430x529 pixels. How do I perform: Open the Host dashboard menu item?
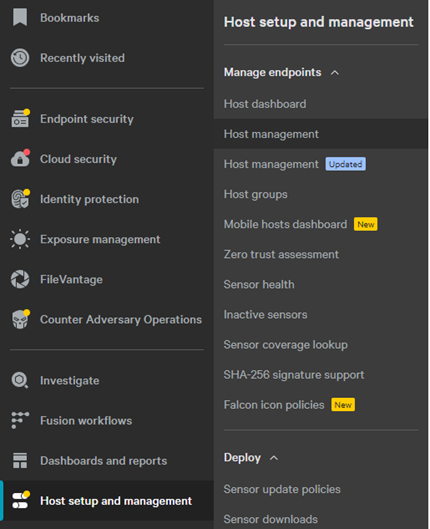[265, 104]
